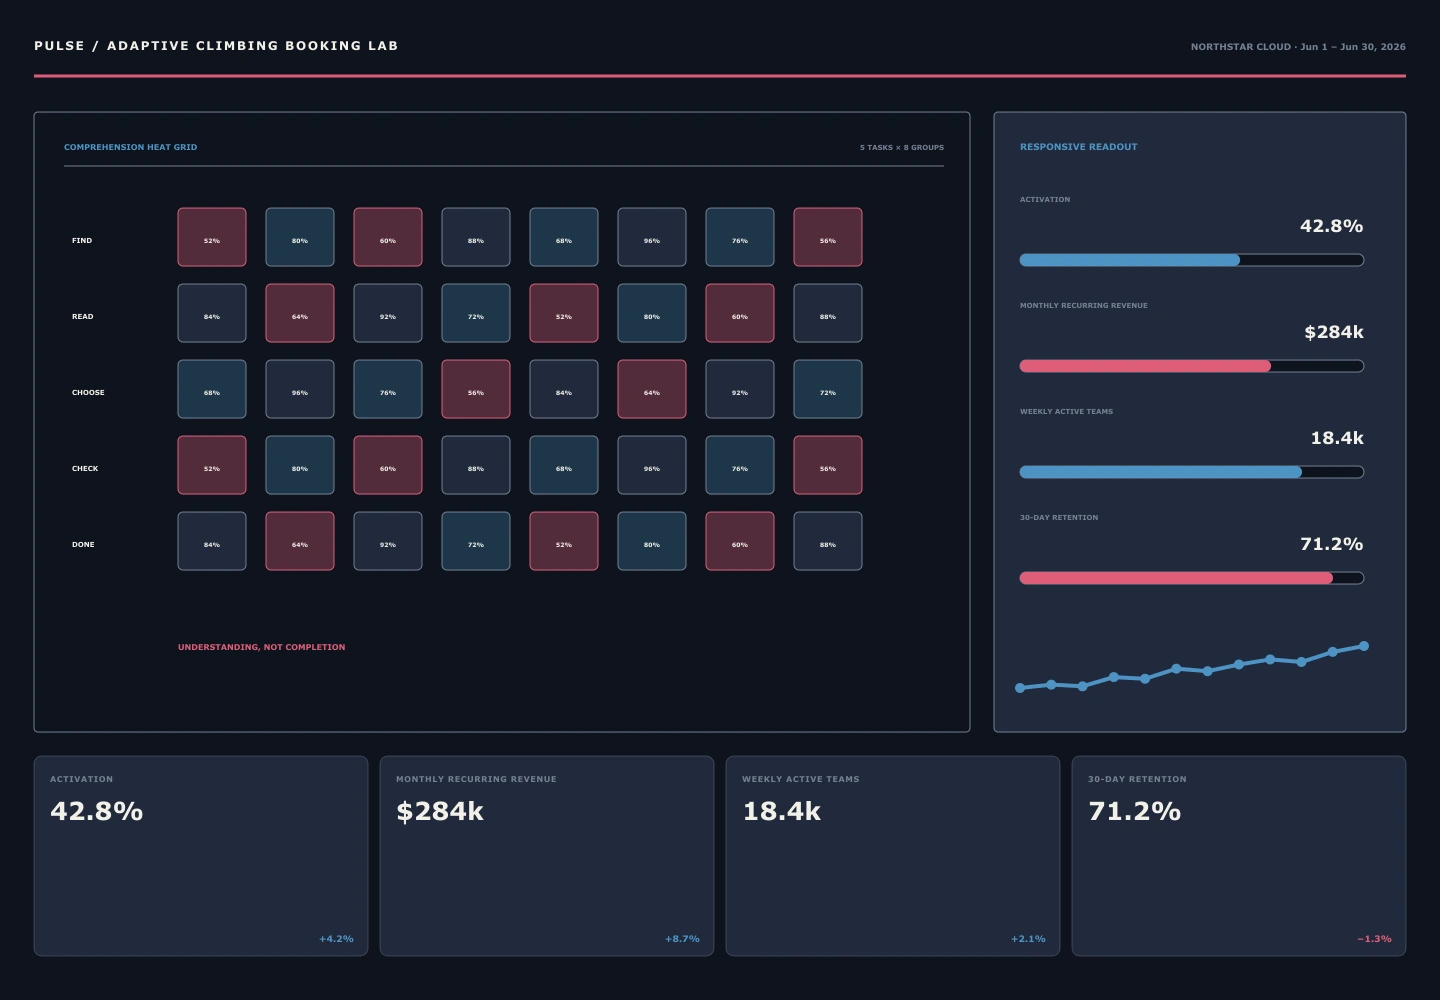Click the 72% cell in DONE row
1440x1000 pixels.
coord(476,541)
